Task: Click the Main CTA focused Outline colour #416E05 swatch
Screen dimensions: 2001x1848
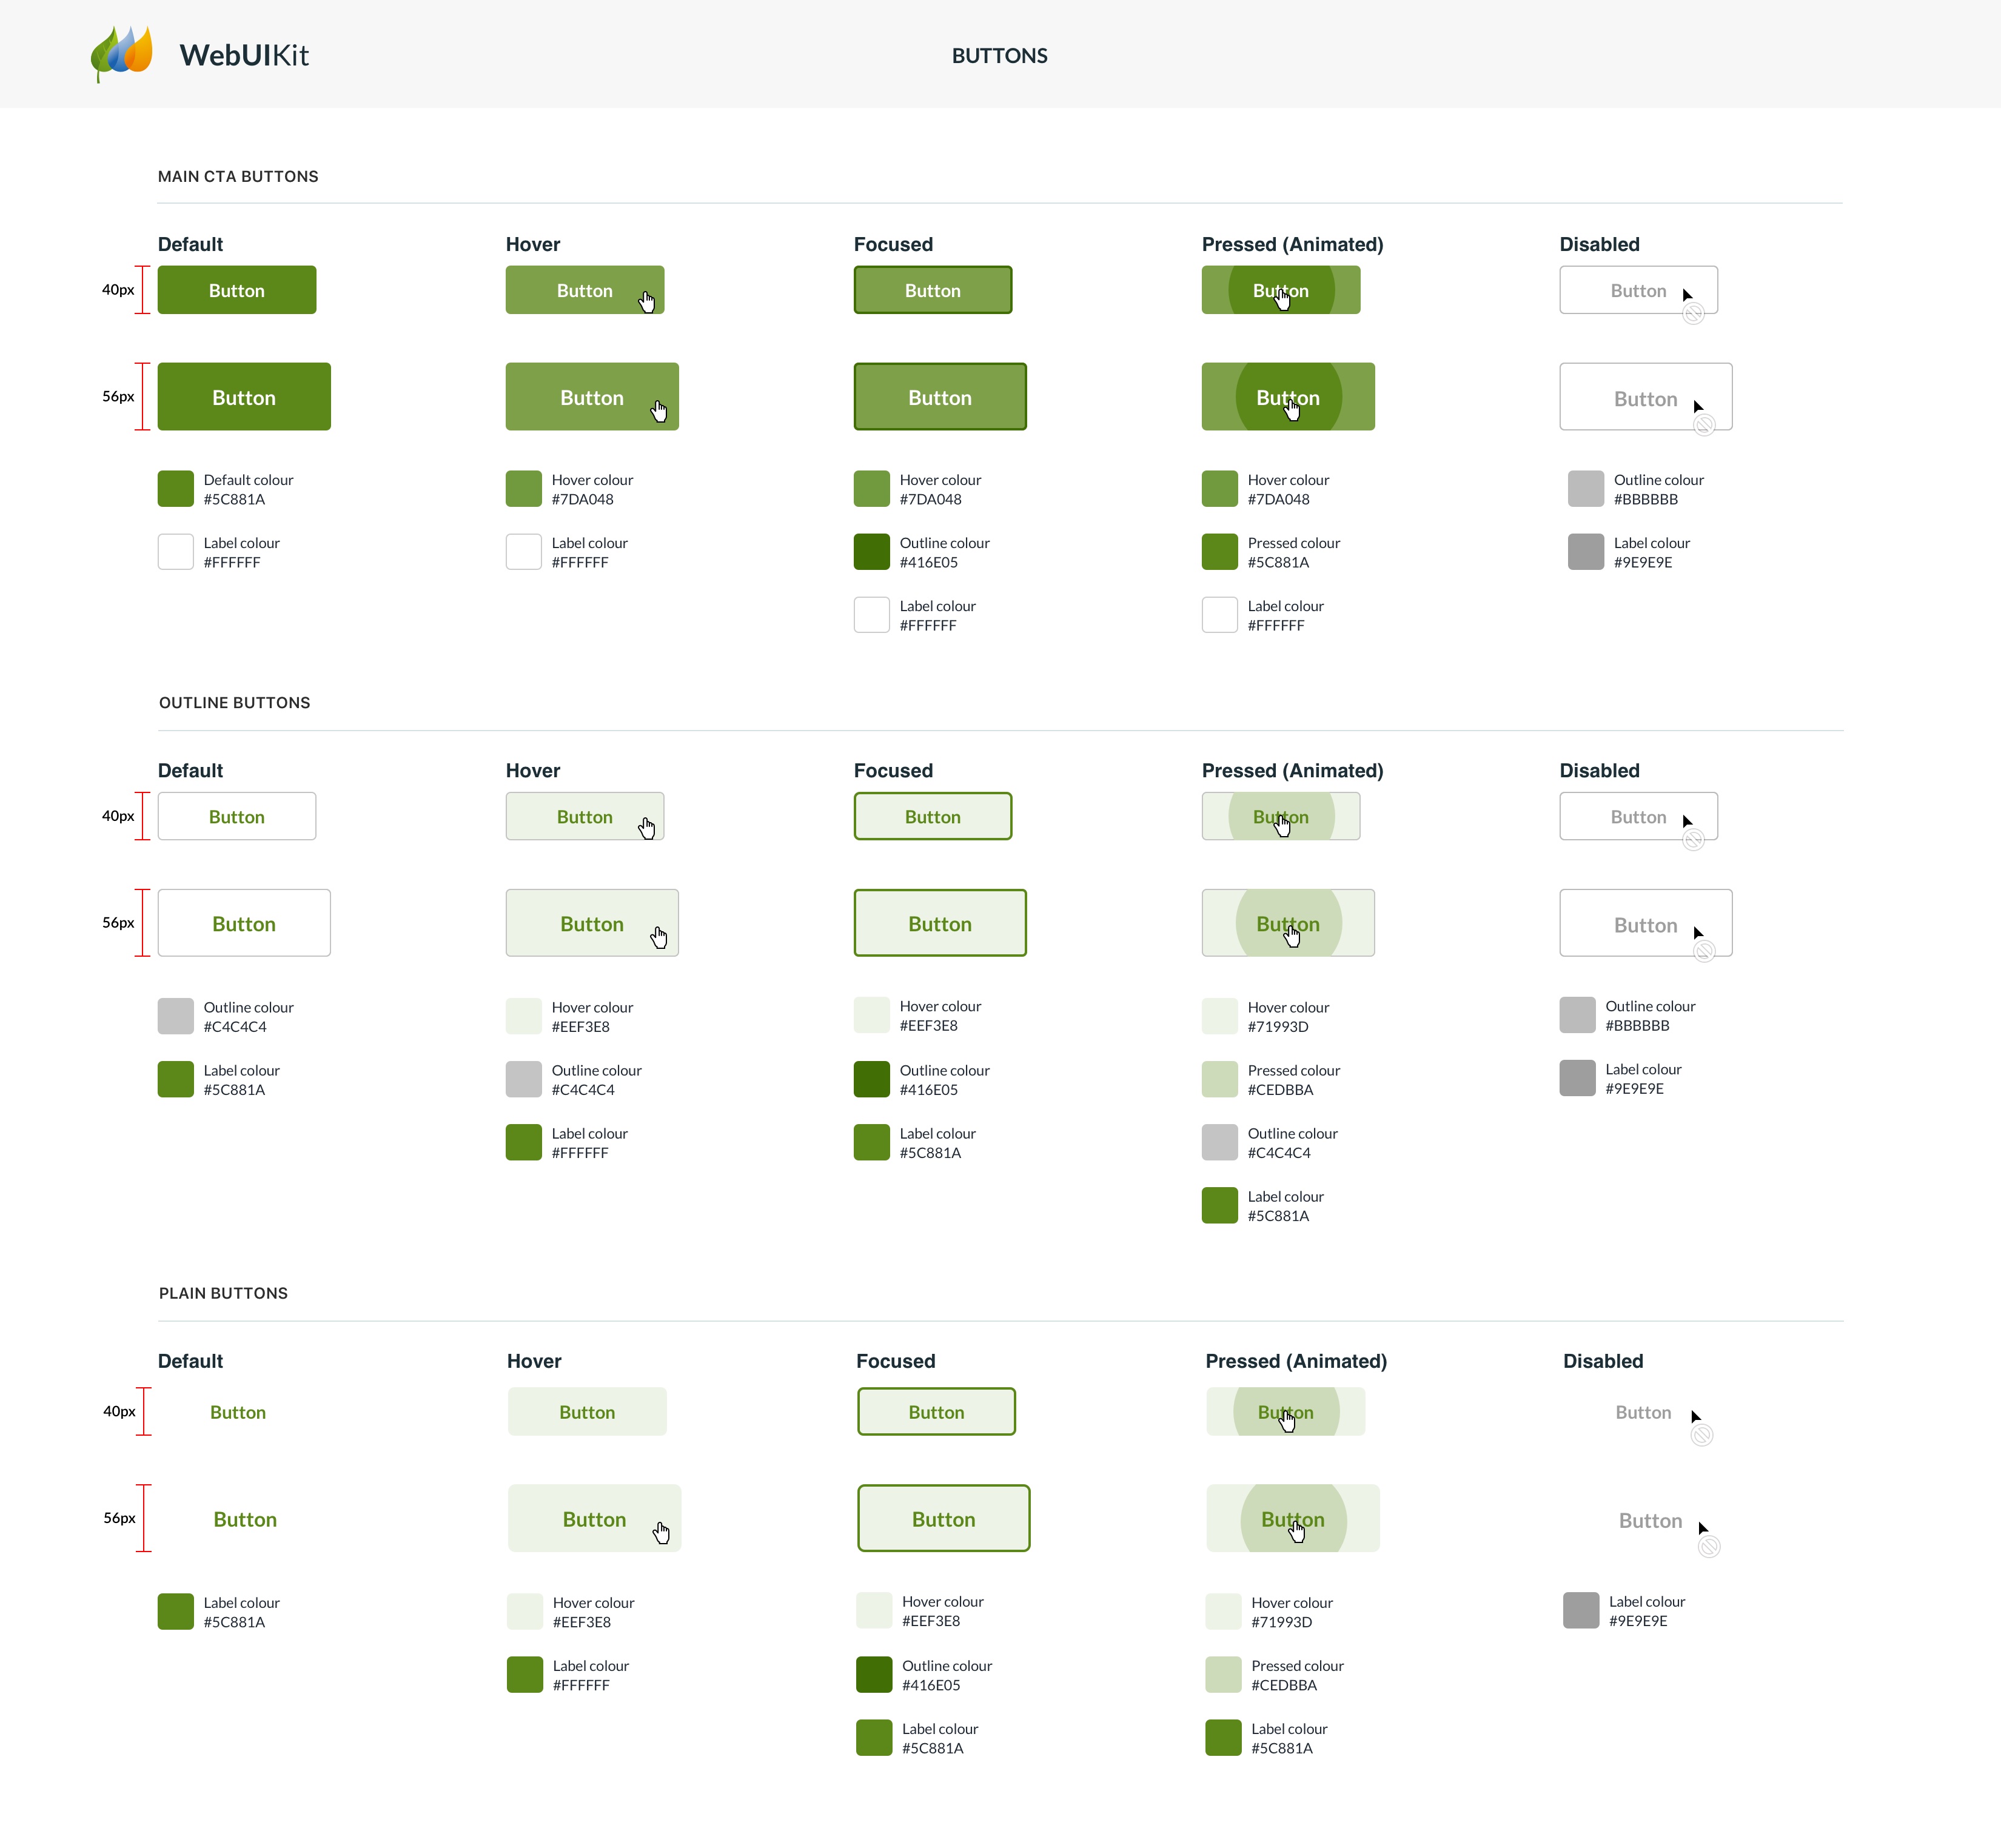Action: point(871,552)
